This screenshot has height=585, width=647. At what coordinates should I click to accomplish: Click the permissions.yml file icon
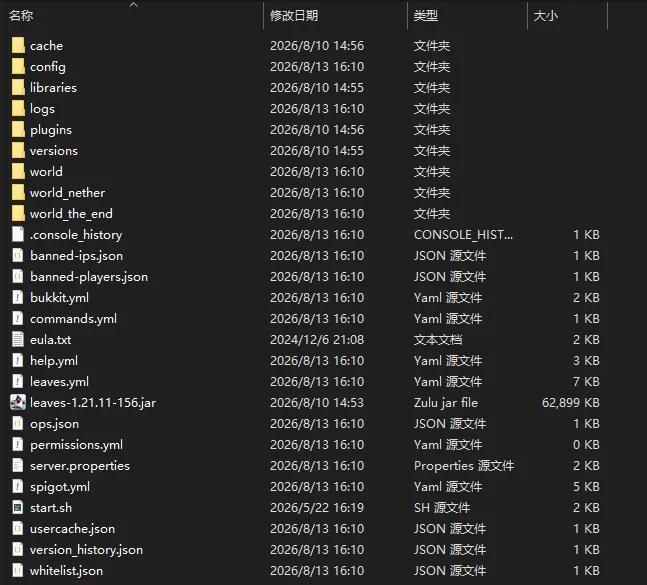pyautogui.click(x=18, y=445)
